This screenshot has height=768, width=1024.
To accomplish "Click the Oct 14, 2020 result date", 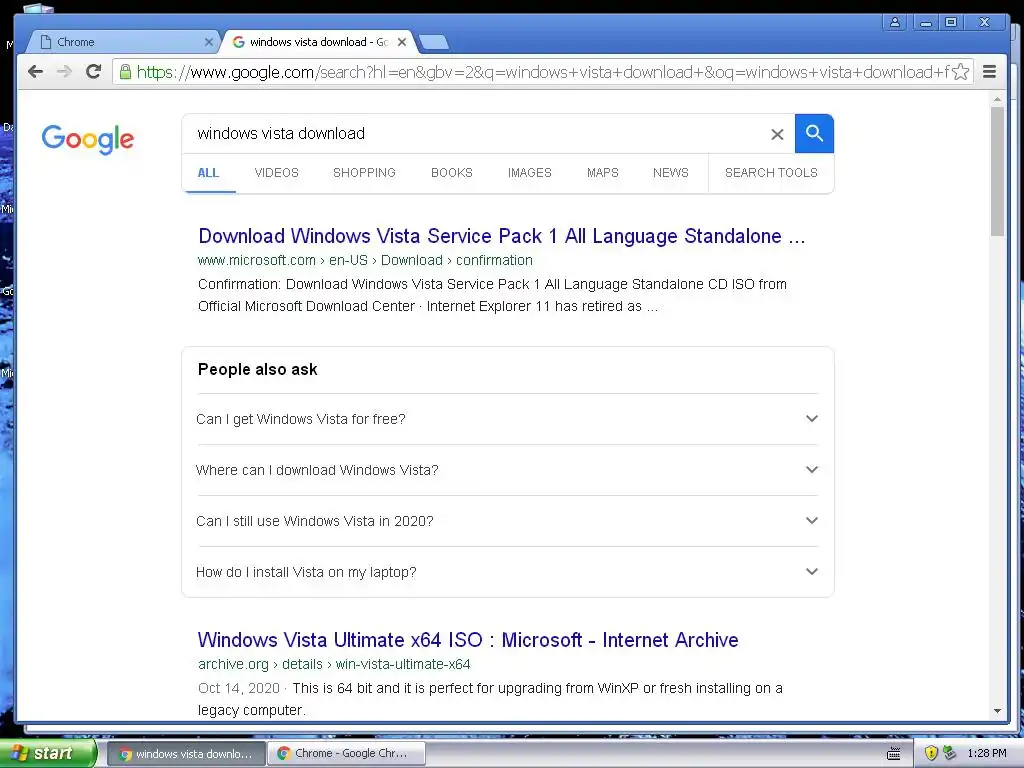I will click(238, 688).
